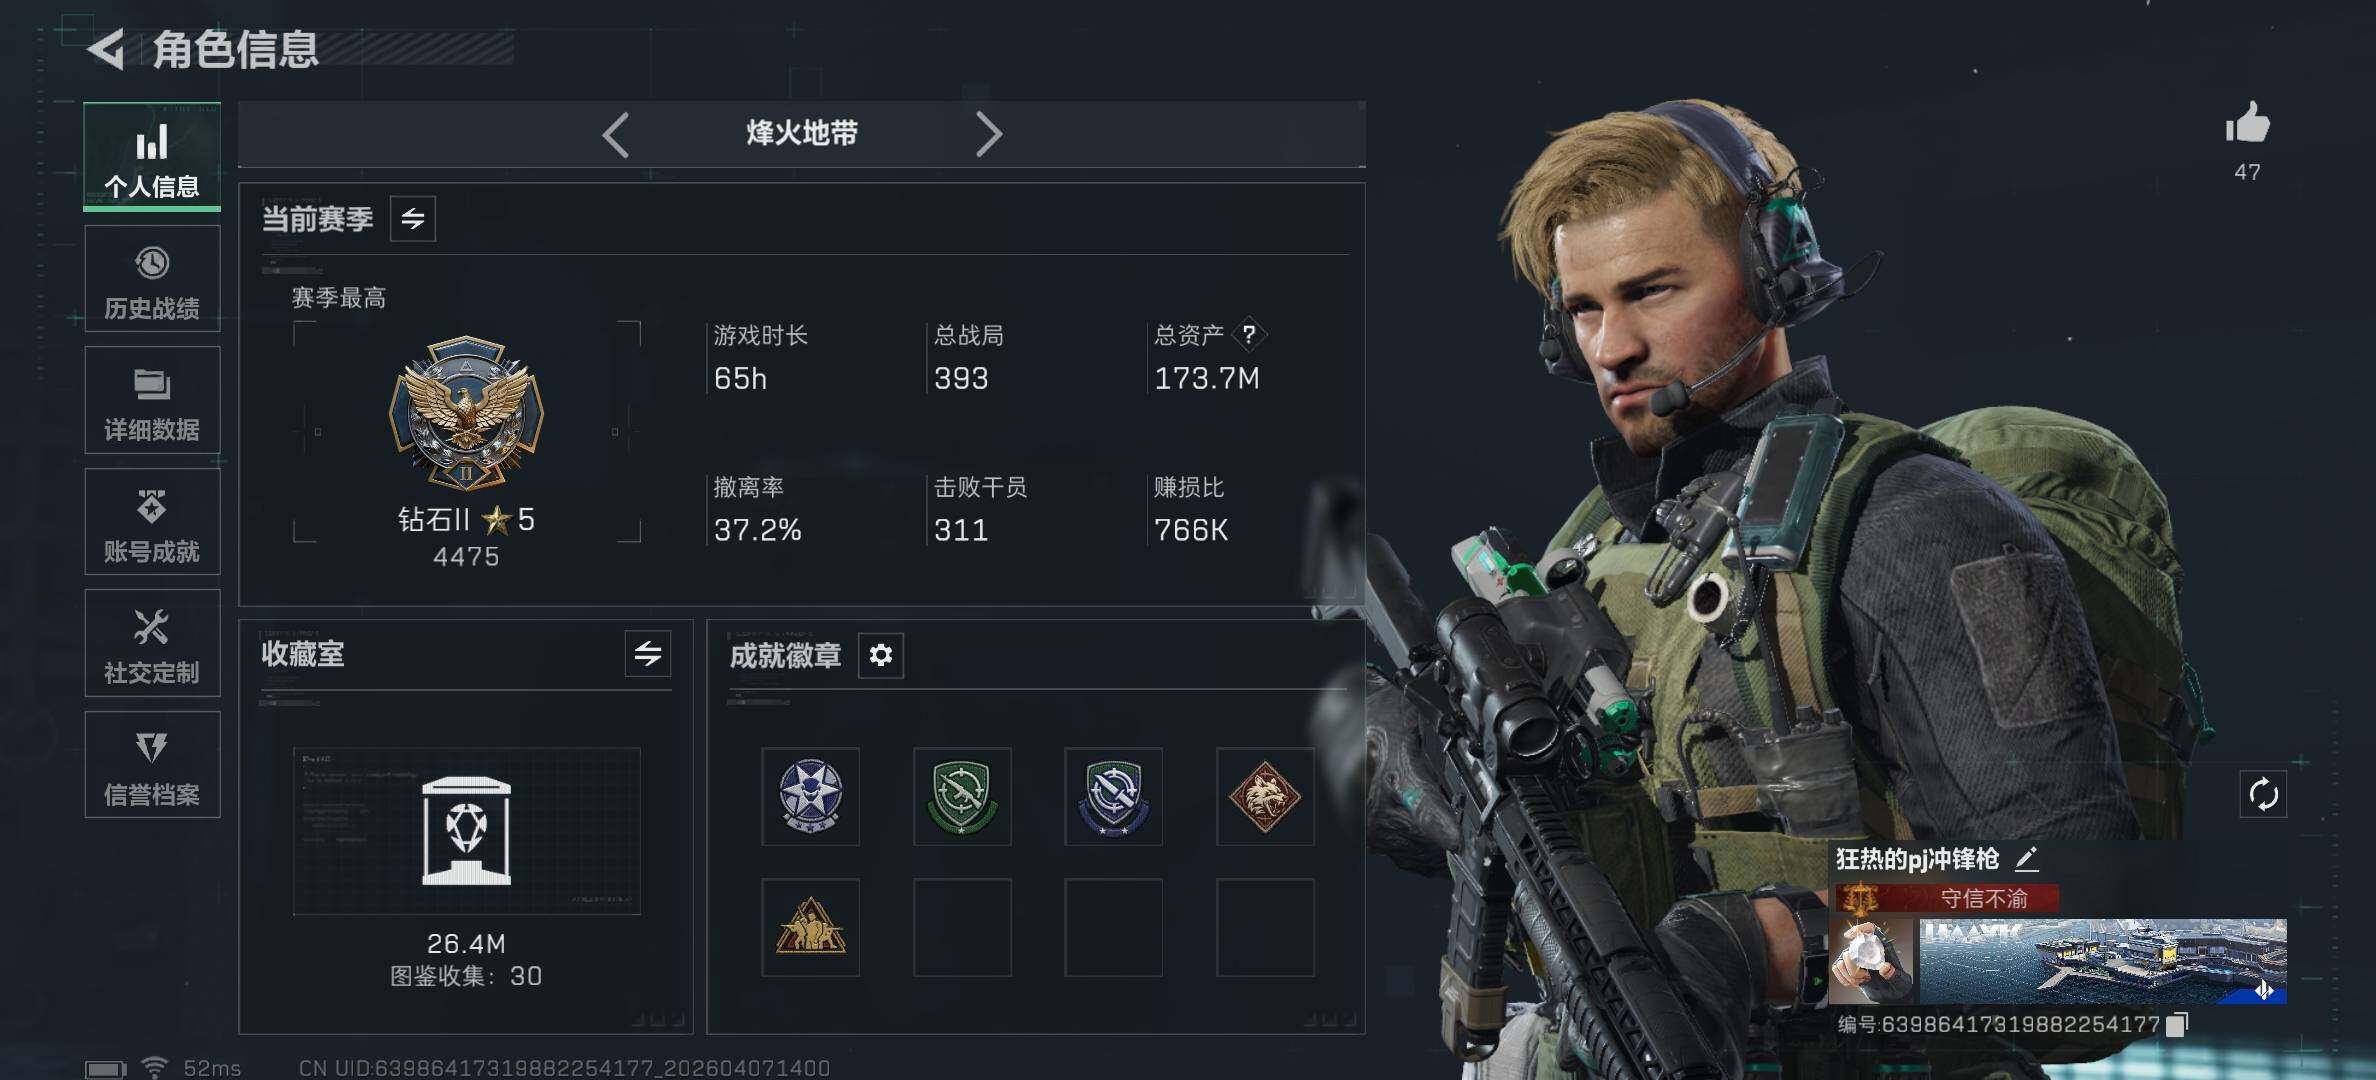
Task: Open 成就徽章 gear settings
Action: (880, 655)
